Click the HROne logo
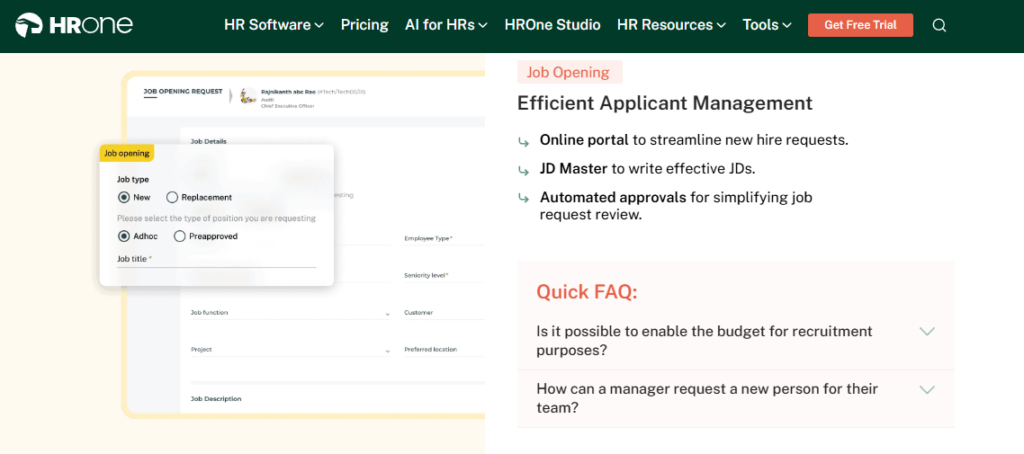Image resolution: width=1024 pixels, height=454 pixels. coord(74,25)
